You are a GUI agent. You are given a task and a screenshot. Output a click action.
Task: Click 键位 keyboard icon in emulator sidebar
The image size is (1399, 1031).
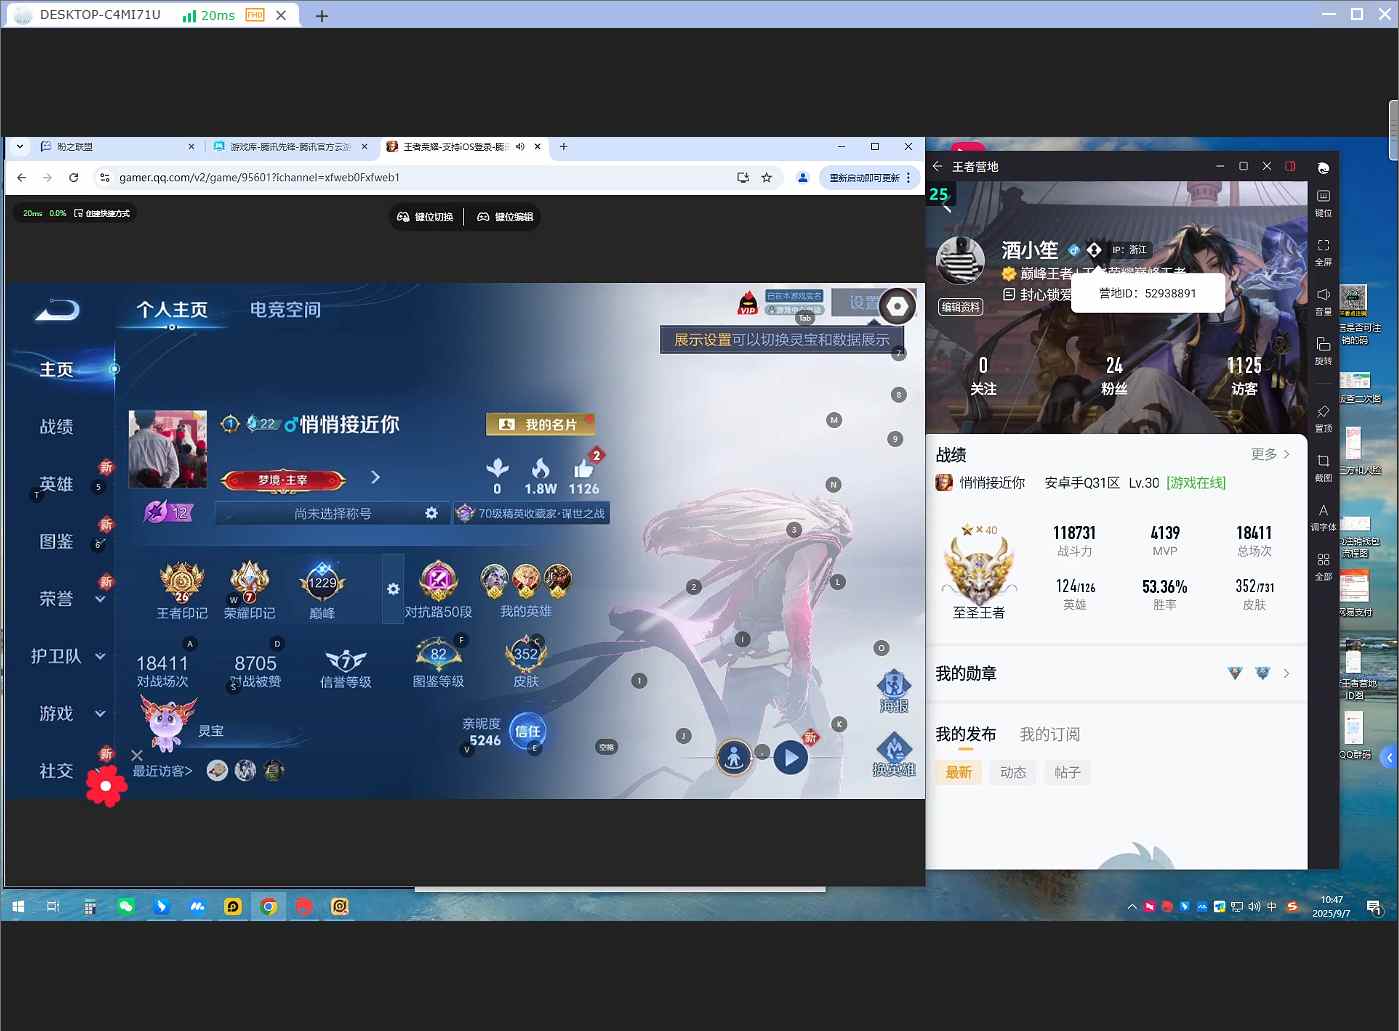click(1323, 196)
